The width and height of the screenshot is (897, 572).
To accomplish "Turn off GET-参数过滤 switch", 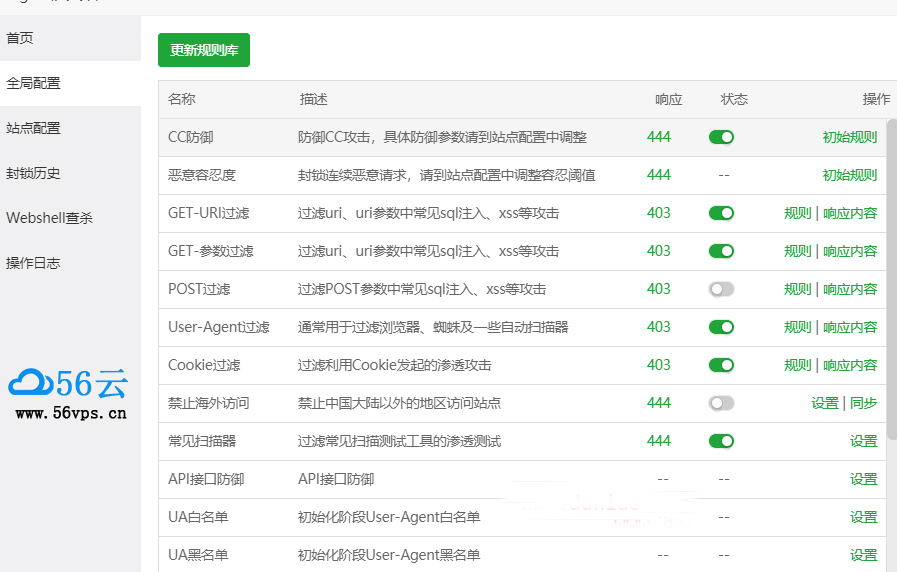I will (x=721, y=251).
